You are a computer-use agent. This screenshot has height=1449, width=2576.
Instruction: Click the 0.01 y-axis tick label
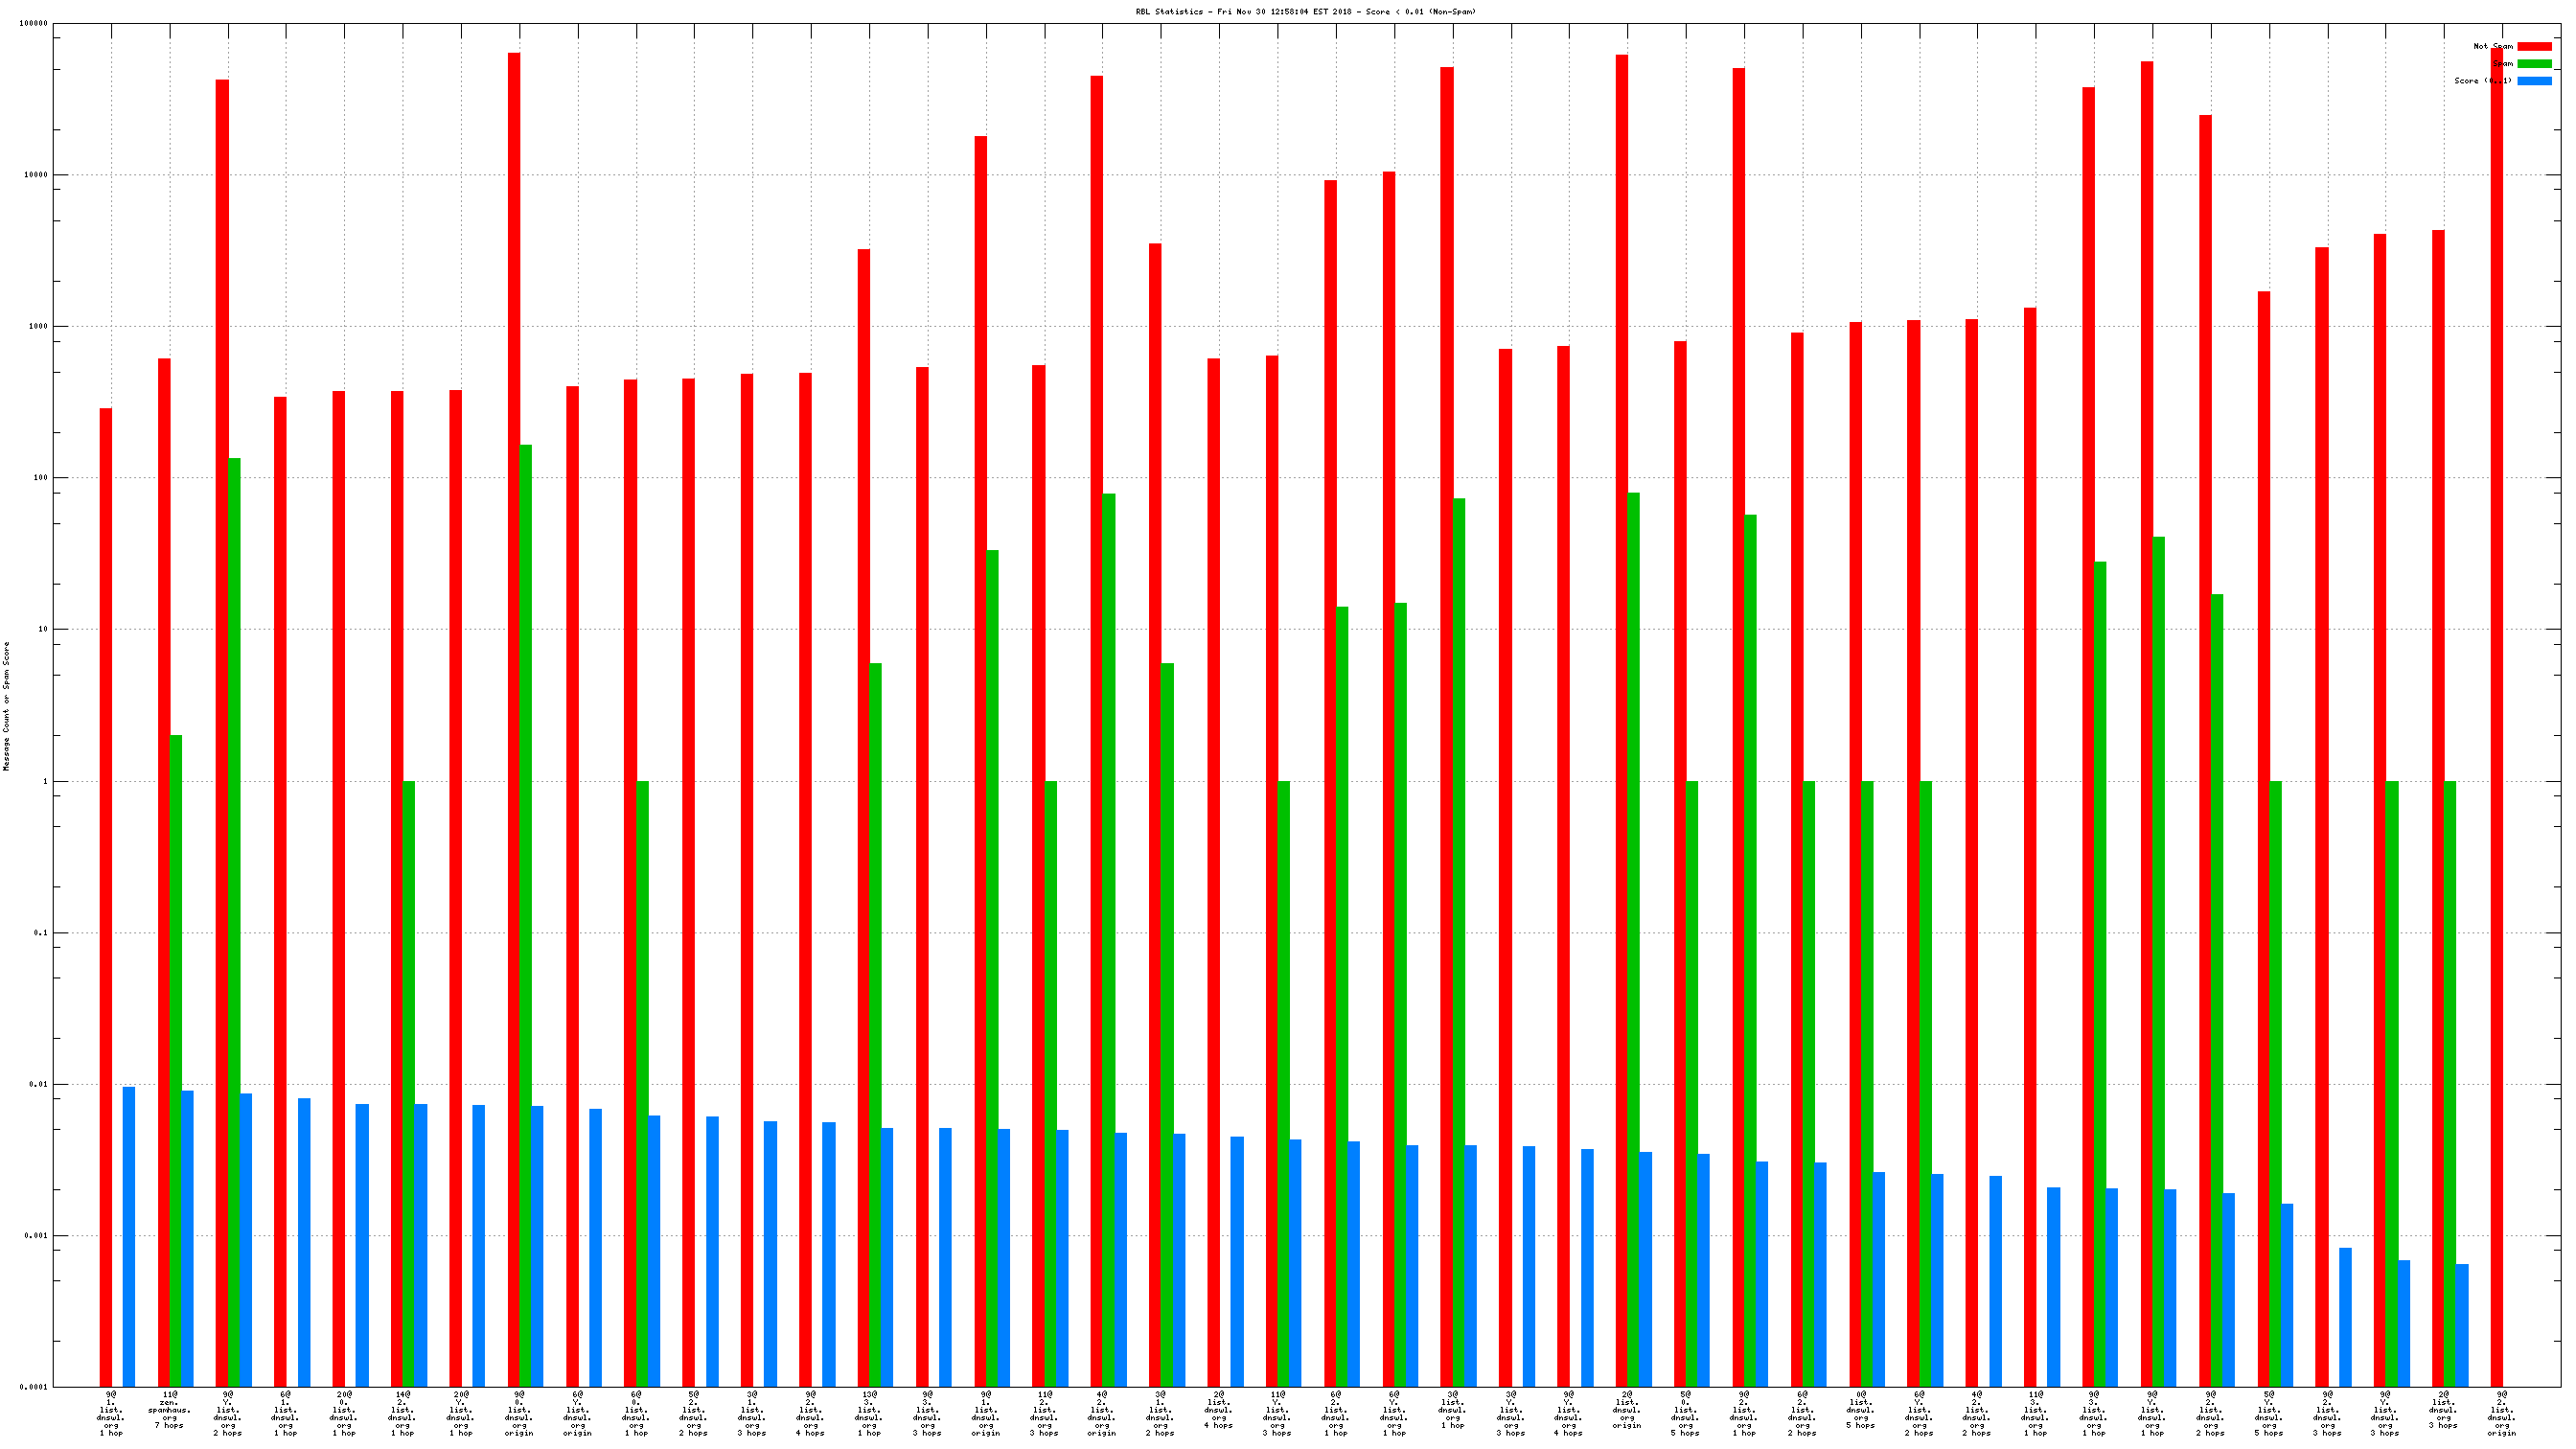click(x=37, y=1085)
